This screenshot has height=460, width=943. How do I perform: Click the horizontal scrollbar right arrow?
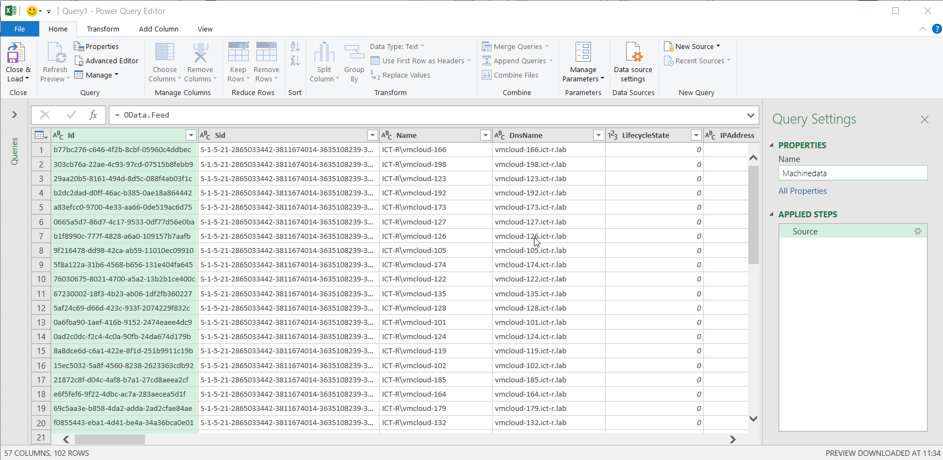pyautogui.click(x=733, y=440)
